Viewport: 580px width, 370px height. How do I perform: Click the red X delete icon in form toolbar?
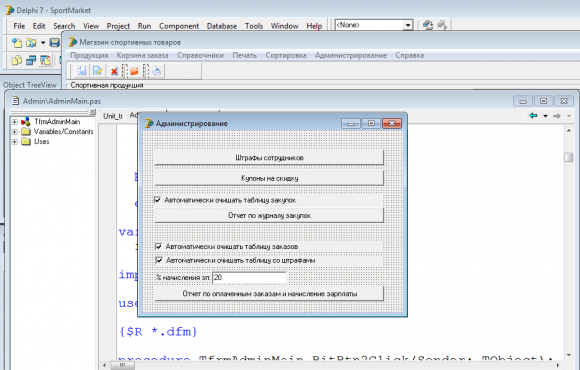(x=114, y=71)
